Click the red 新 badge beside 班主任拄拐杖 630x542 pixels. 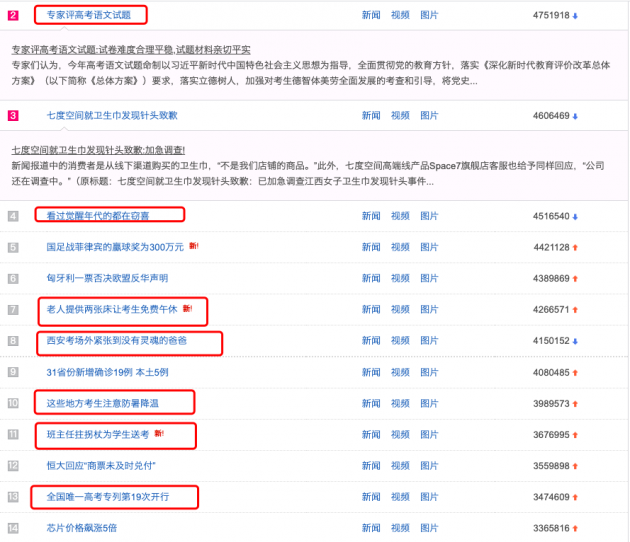pos(159,433)
